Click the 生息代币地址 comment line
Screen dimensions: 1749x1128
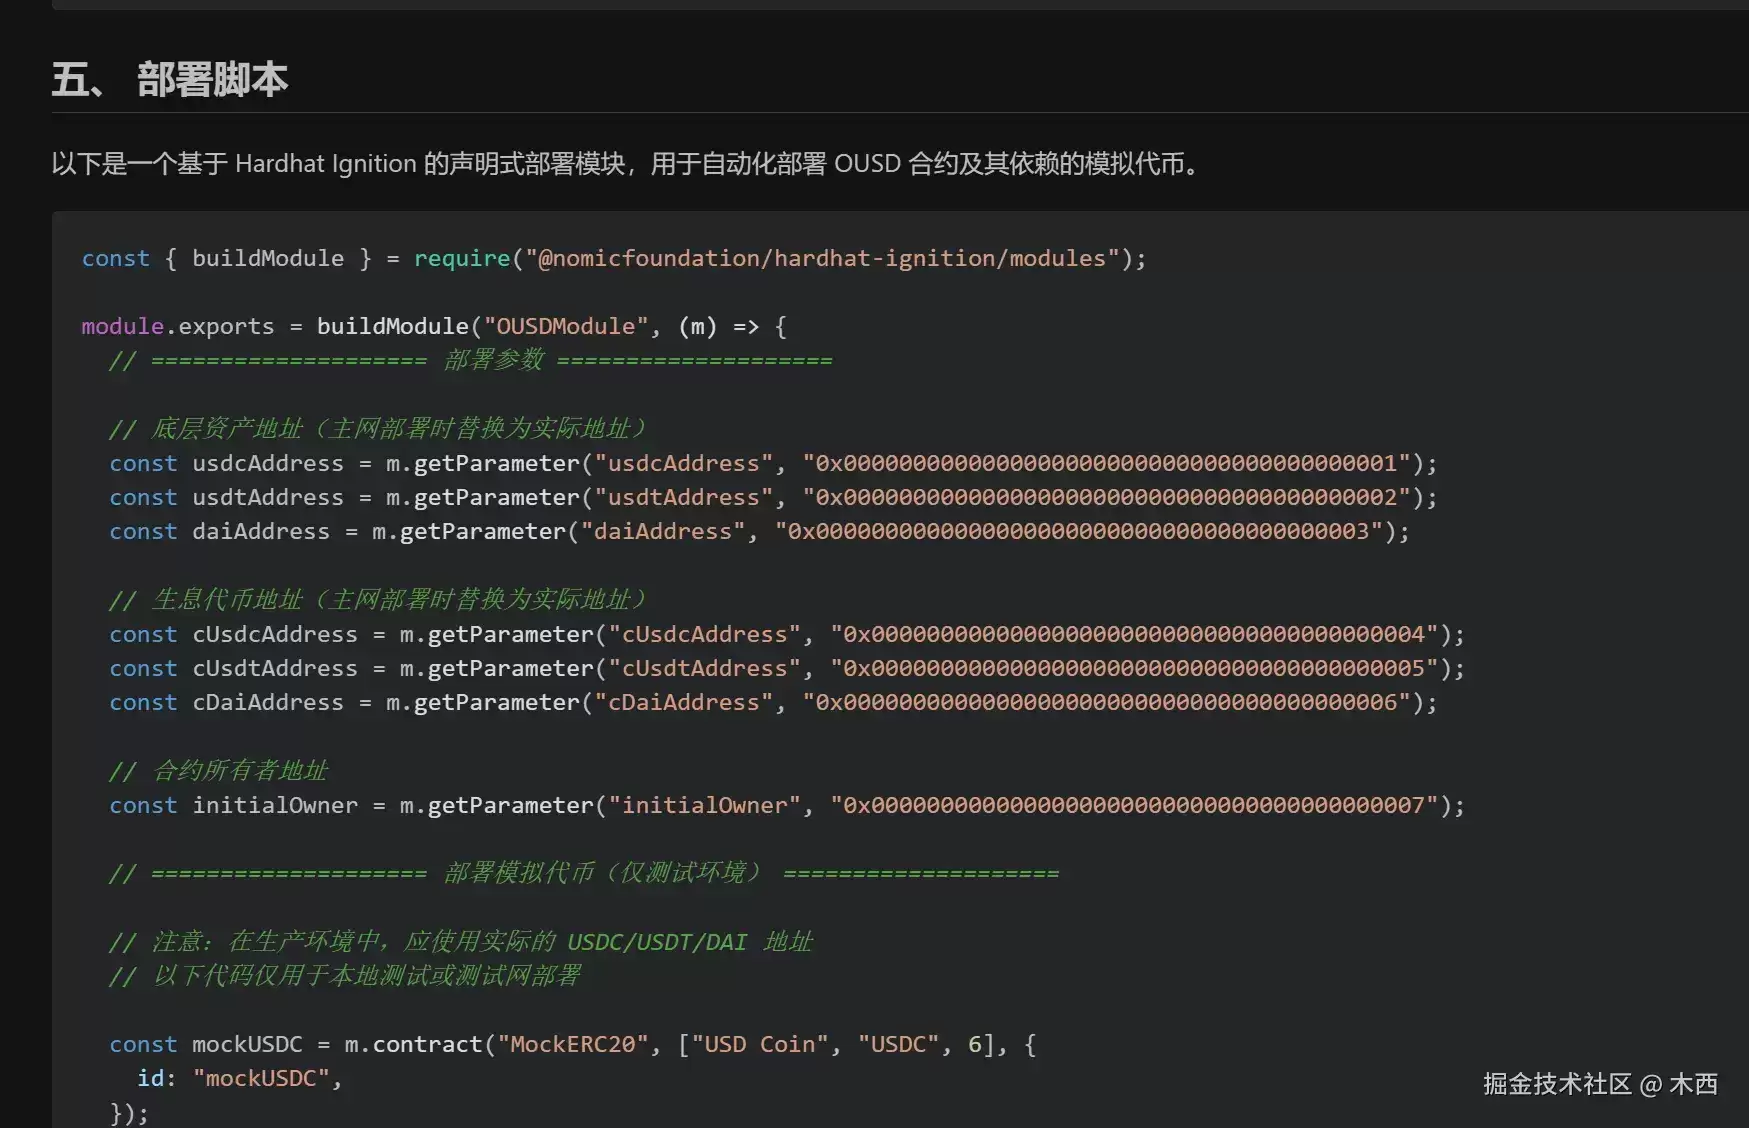pyautogui.click(x=378, y=600)
